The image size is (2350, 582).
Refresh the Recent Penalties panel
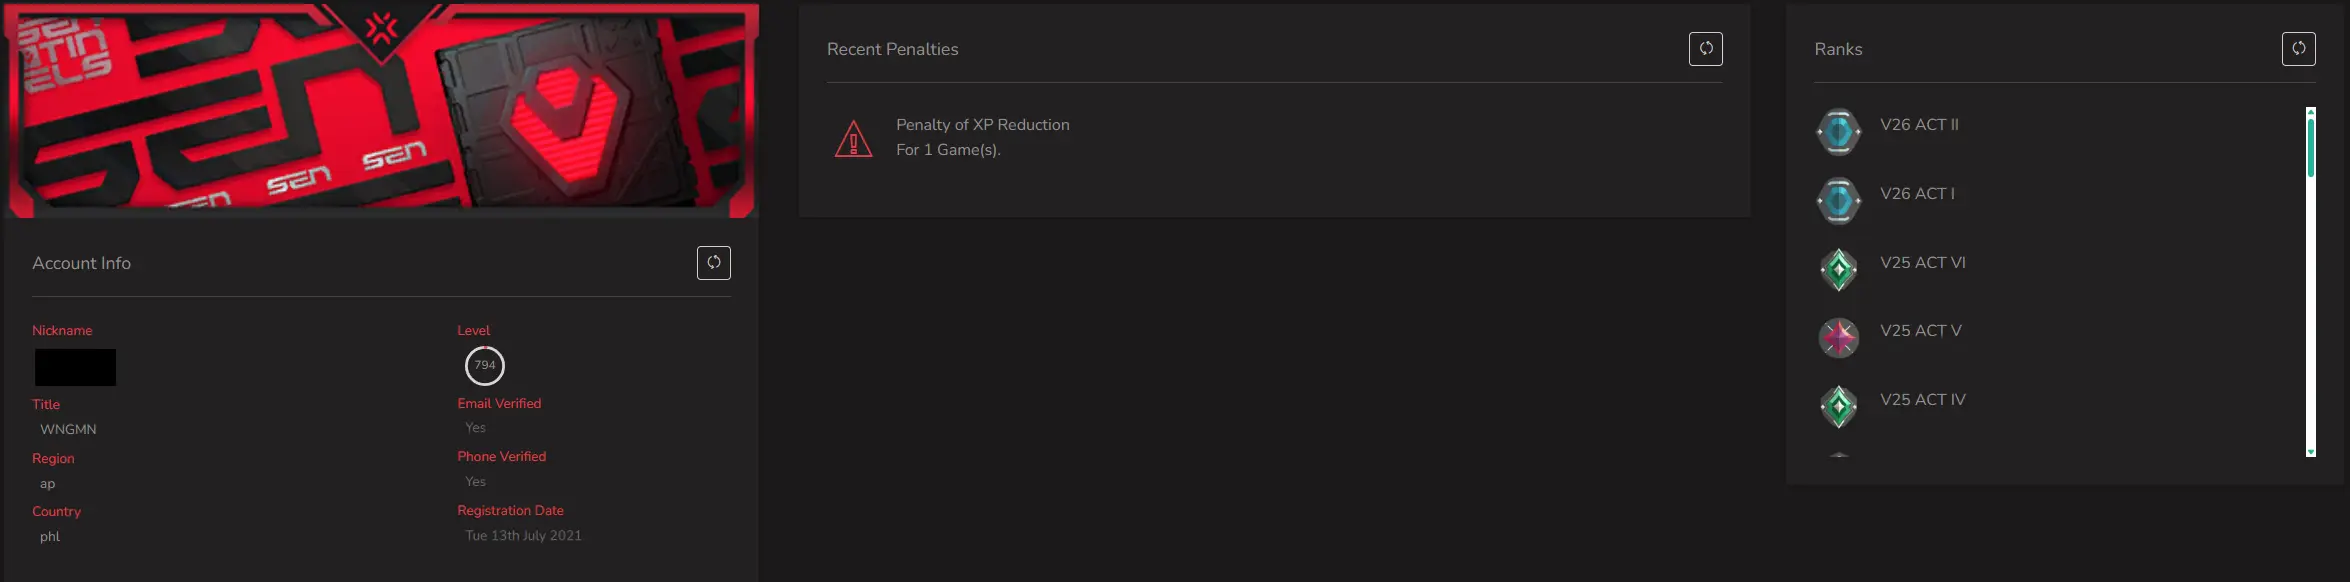coord(1705,49)
